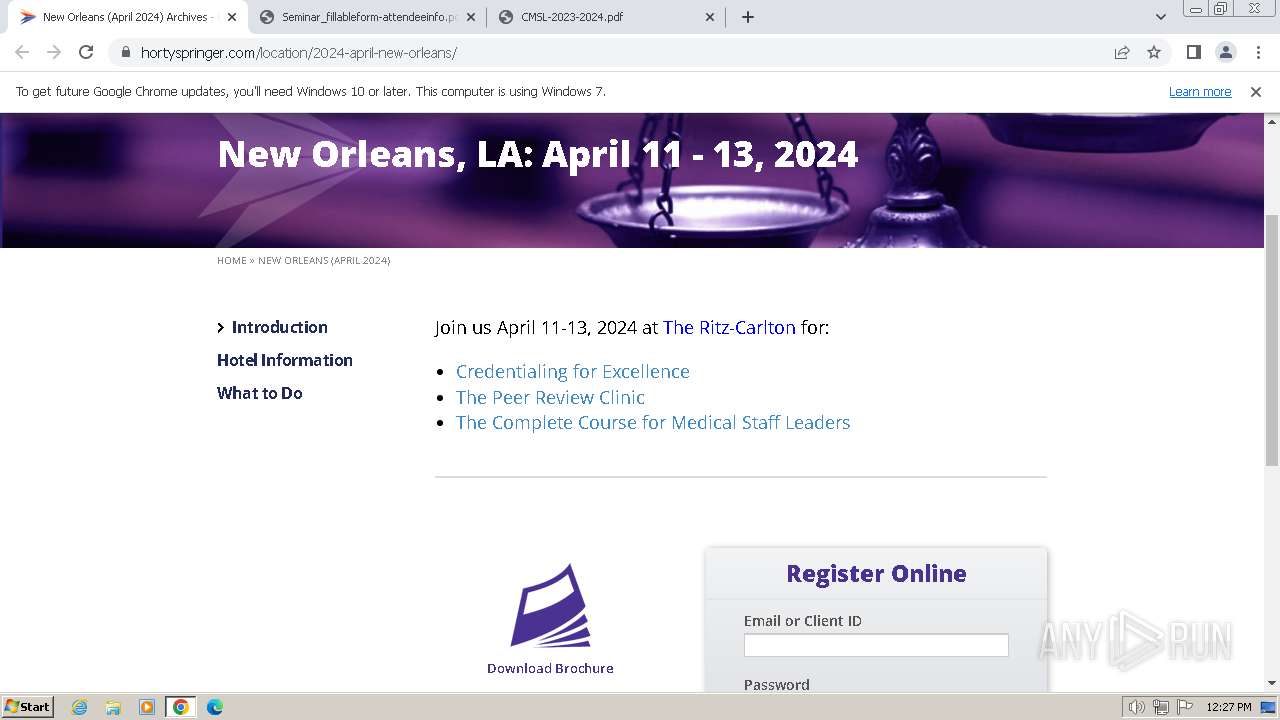
Task: Click the 12:27 PM system clock
Action: pyautogui.click(x=1229, y=707)
